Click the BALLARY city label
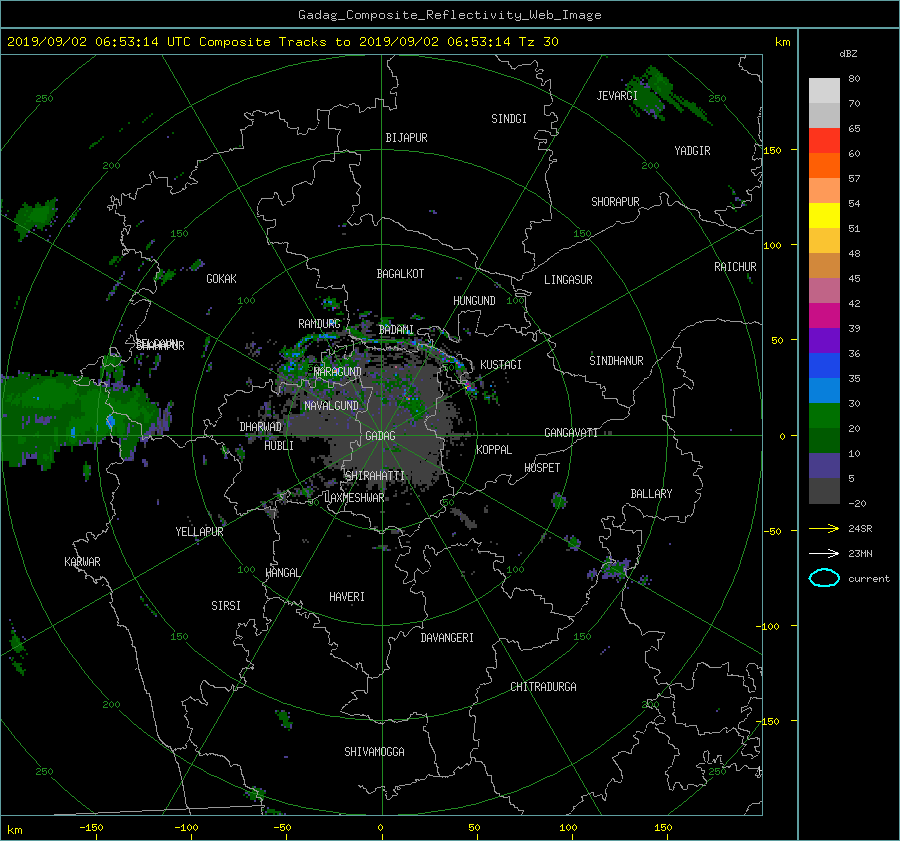The height and width of the screenshot is (841, 900). 651,494
